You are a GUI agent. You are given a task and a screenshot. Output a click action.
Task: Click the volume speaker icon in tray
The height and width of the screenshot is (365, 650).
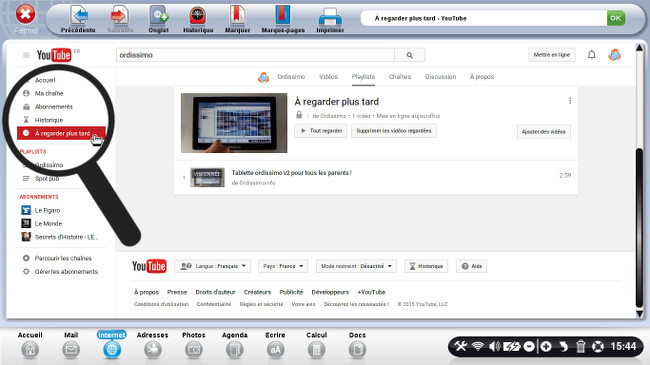click(495, 346)
